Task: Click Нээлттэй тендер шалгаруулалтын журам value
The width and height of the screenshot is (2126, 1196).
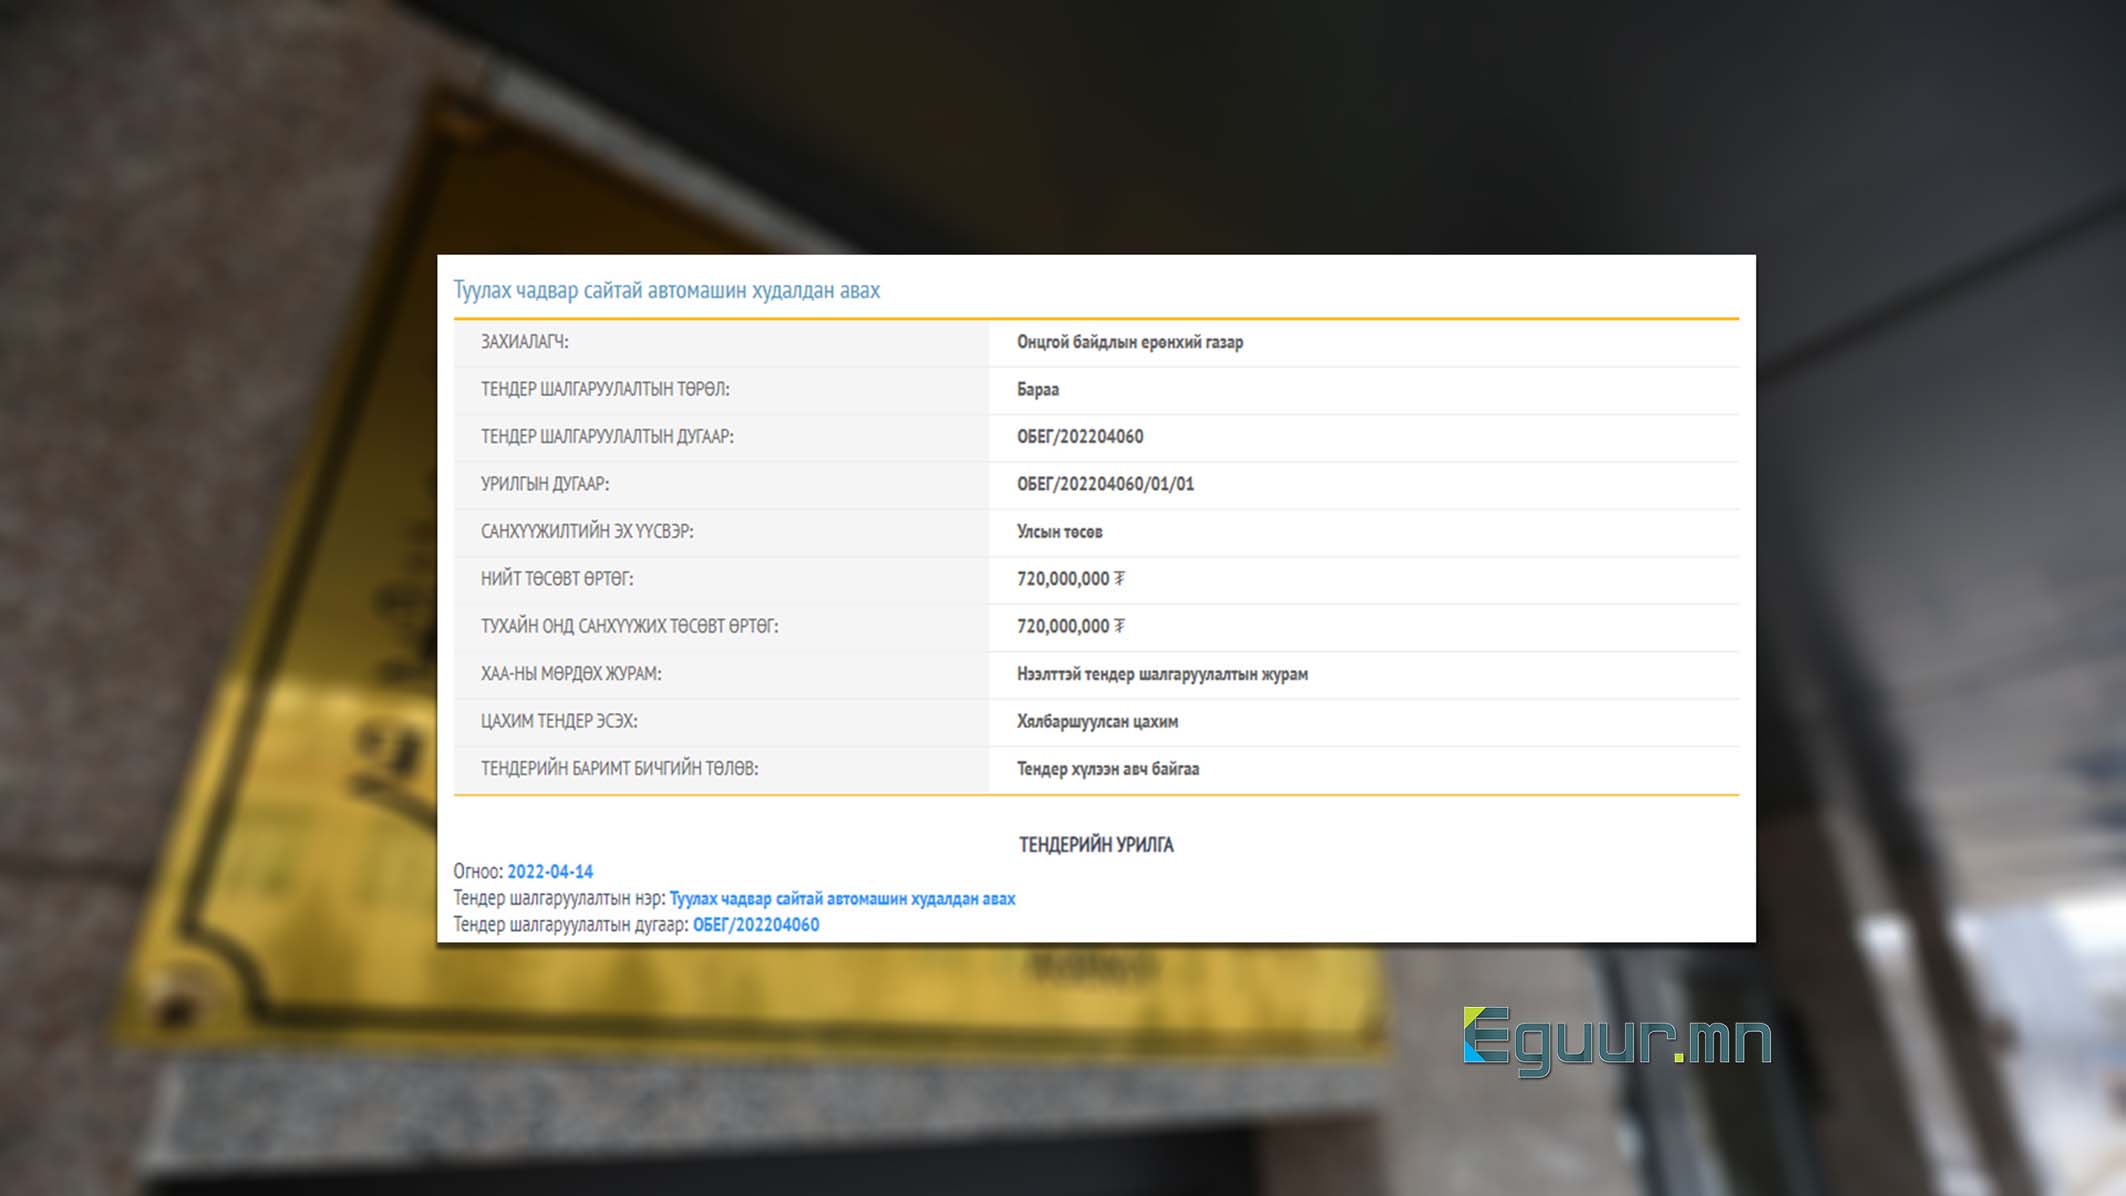Action: tap(1161, 674)
